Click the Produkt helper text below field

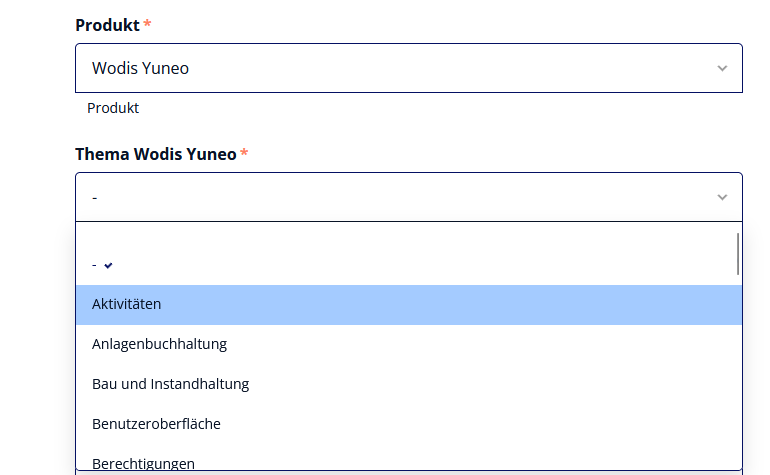(x=113, y=108)
